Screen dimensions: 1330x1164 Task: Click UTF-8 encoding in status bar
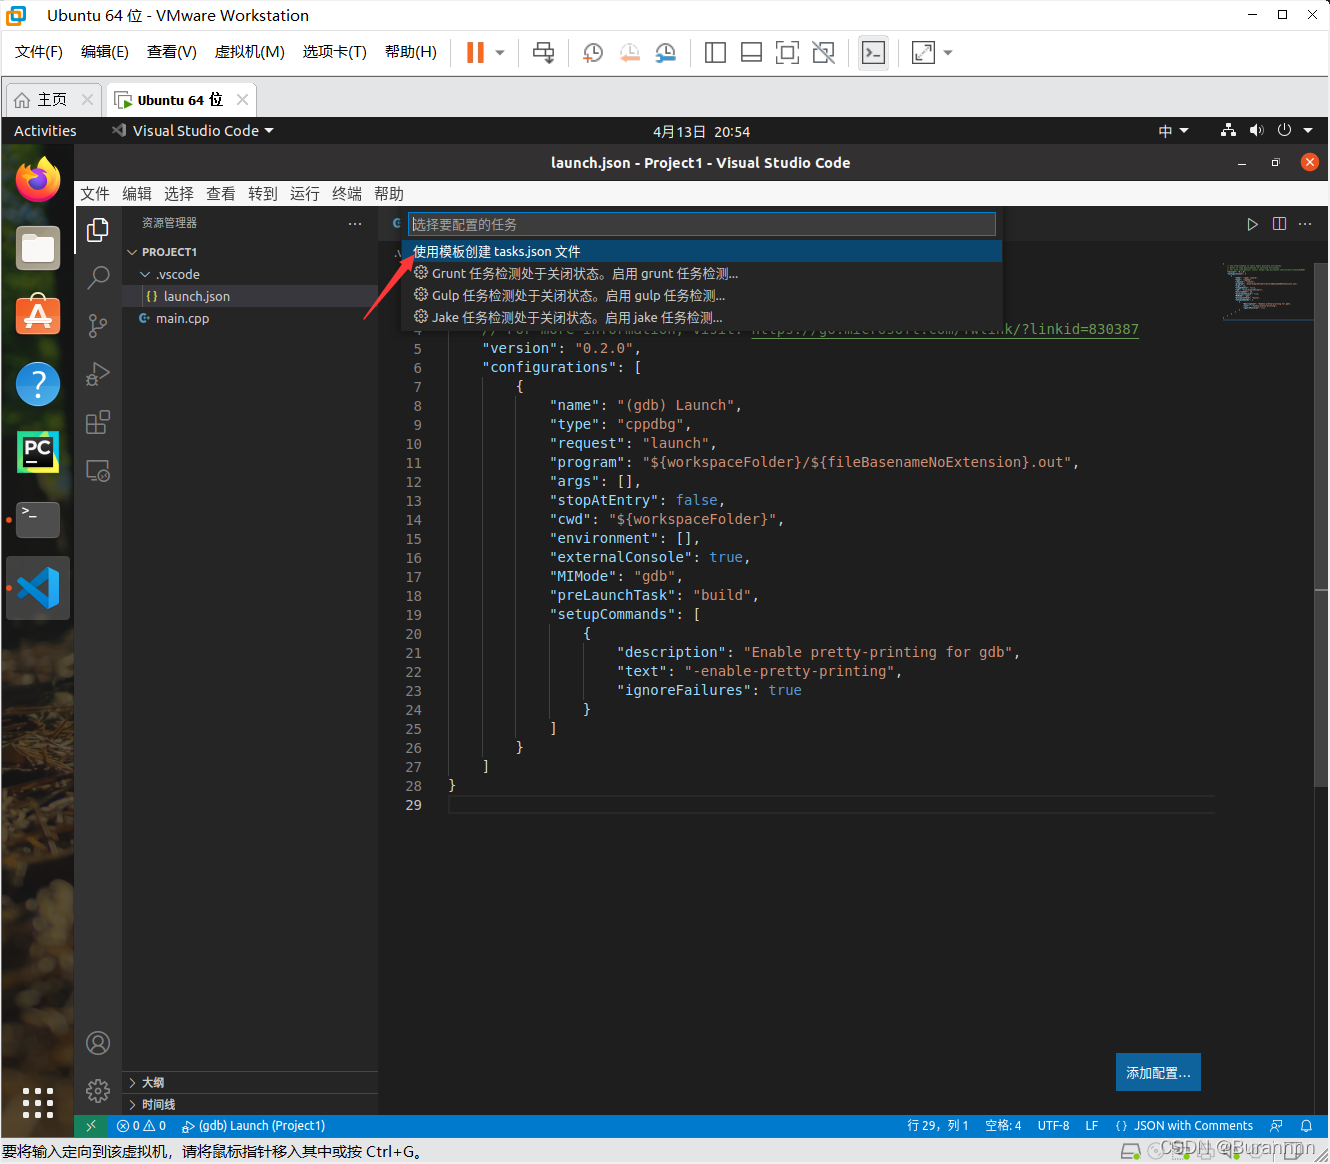click(1053, 1126)
